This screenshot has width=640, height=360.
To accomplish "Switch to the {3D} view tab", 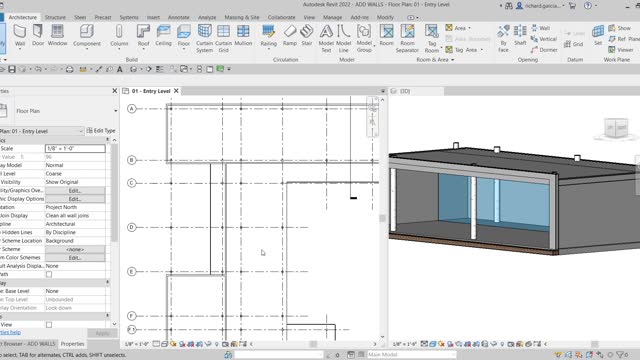I will [405, 91].
